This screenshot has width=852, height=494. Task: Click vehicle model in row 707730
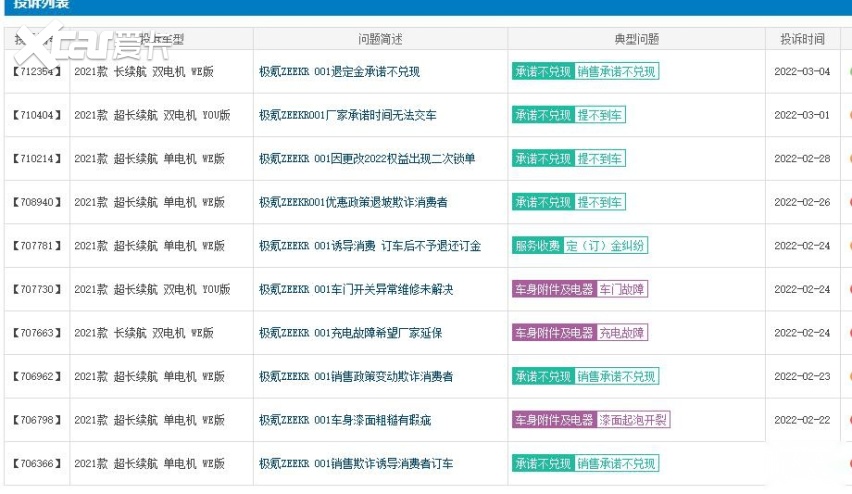152,289
